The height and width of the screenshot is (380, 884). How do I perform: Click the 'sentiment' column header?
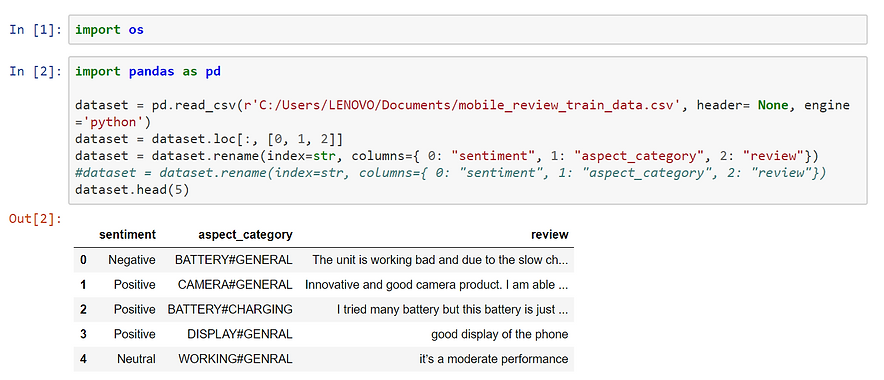[127, 235]
